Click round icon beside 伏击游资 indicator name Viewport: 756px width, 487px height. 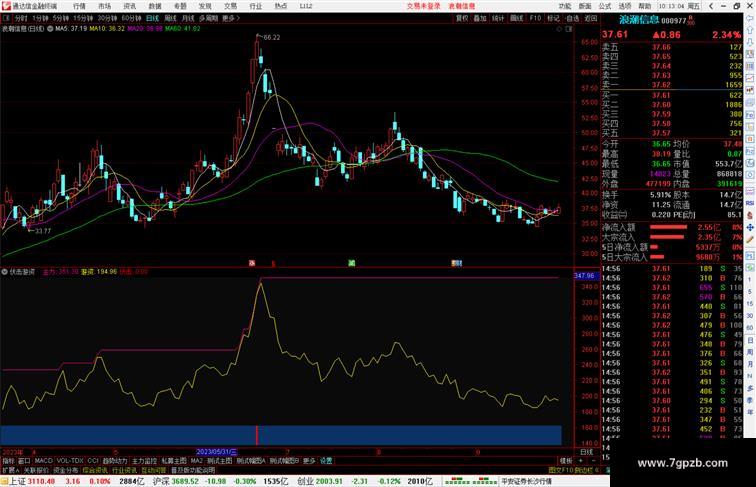point(4,271)
